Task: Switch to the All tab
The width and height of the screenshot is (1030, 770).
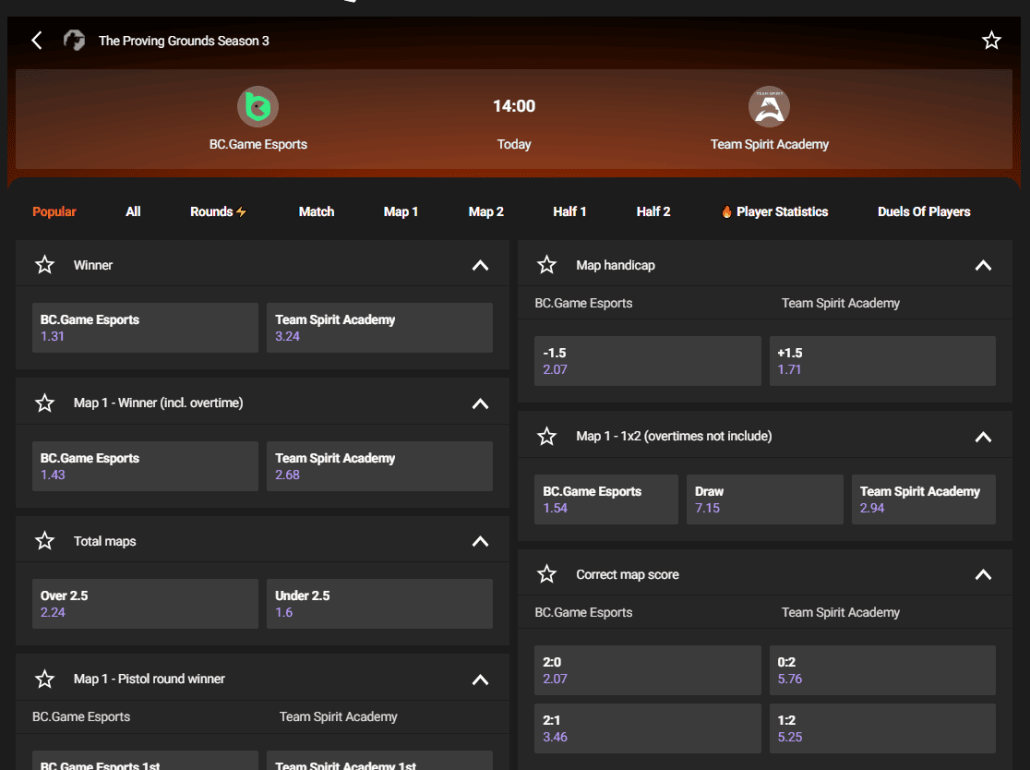Action: click(133, 212)
